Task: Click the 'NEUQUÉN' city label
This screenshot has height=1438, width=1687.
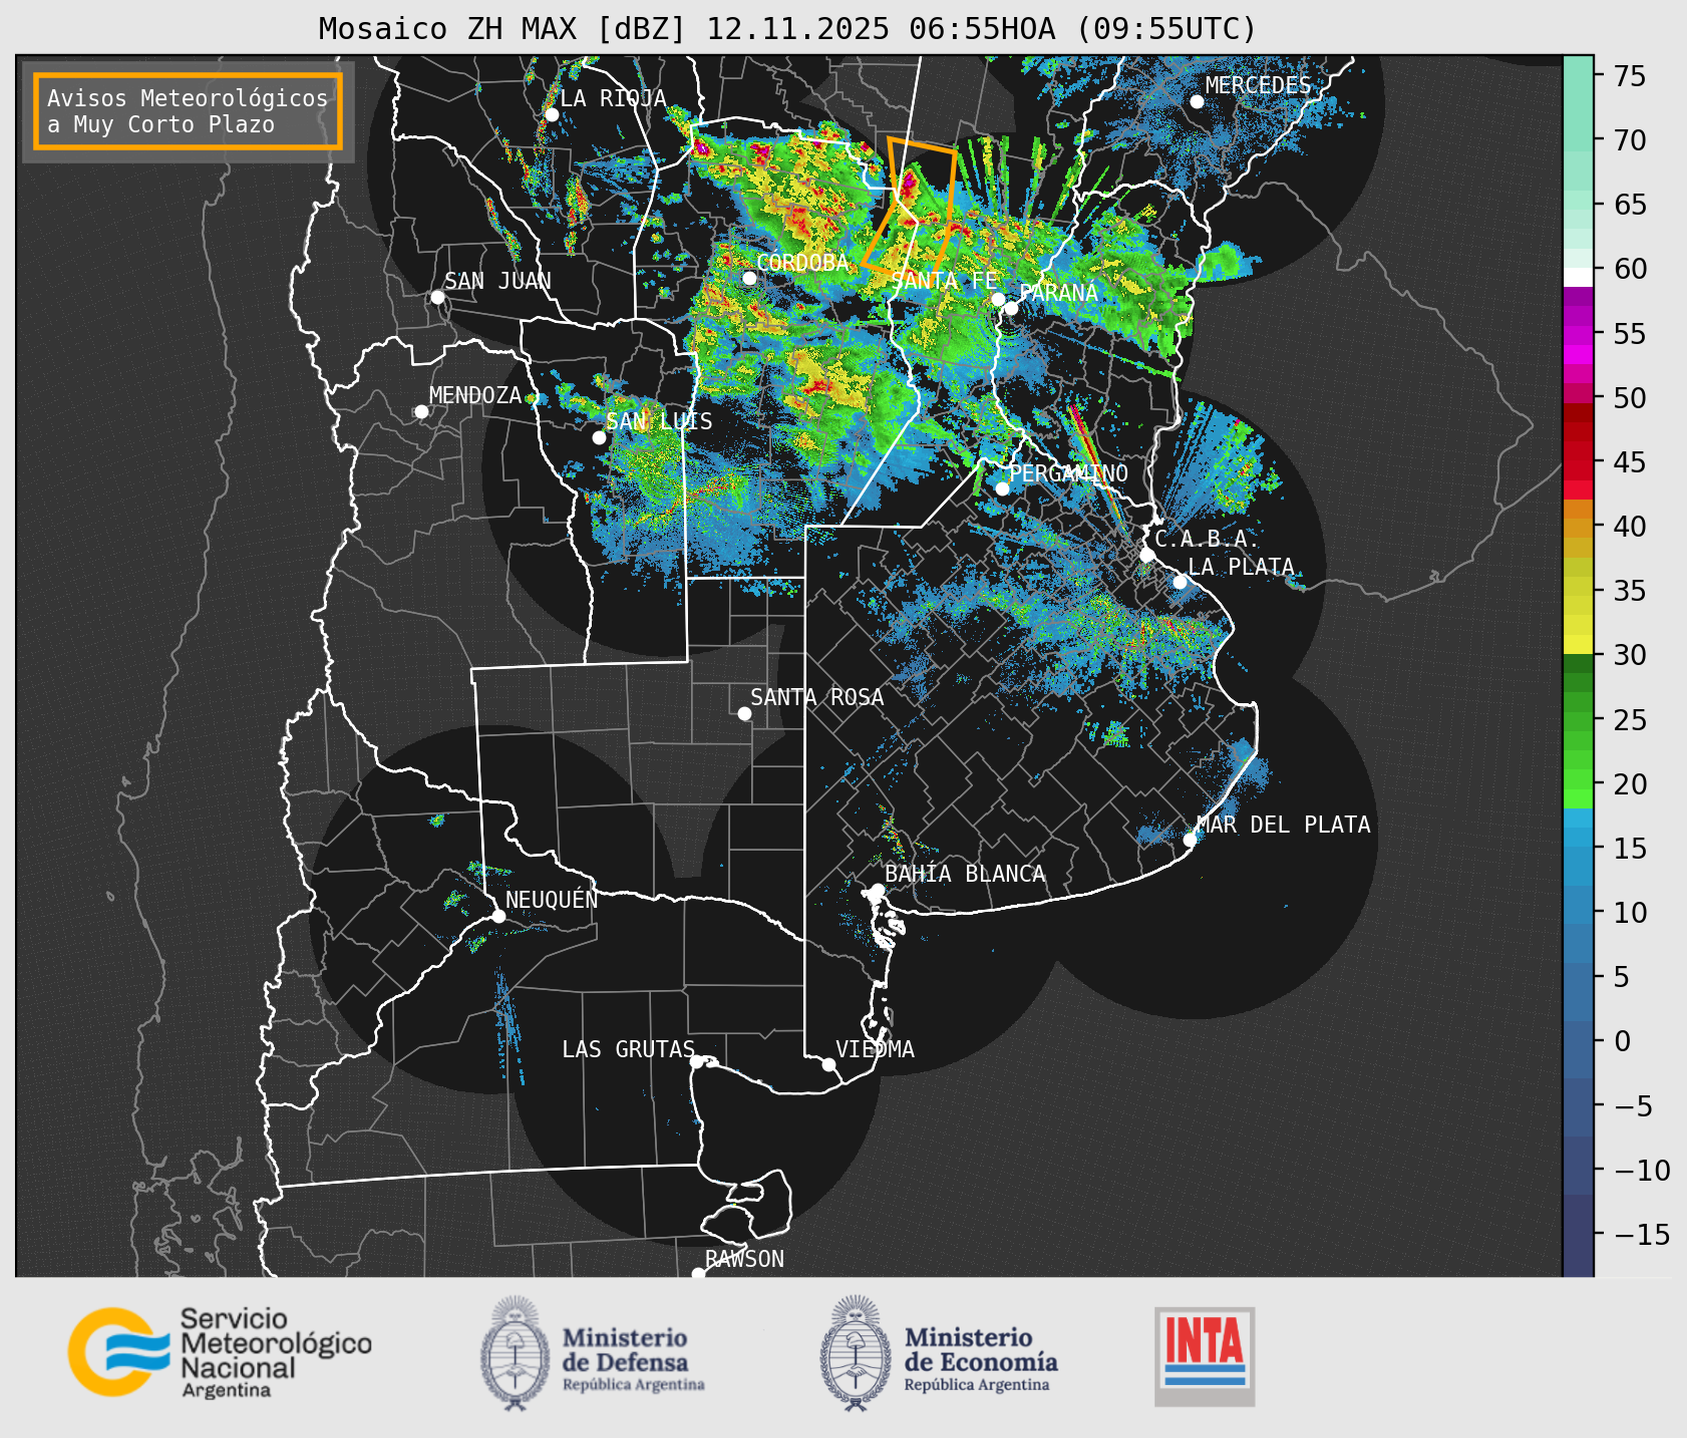Action: [x=552, y=899]
